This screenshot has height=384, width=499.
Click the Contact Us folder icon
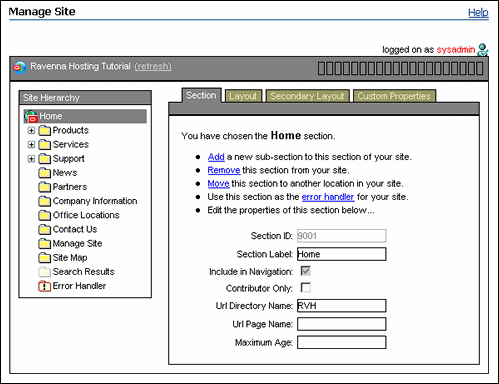(44, 230)
